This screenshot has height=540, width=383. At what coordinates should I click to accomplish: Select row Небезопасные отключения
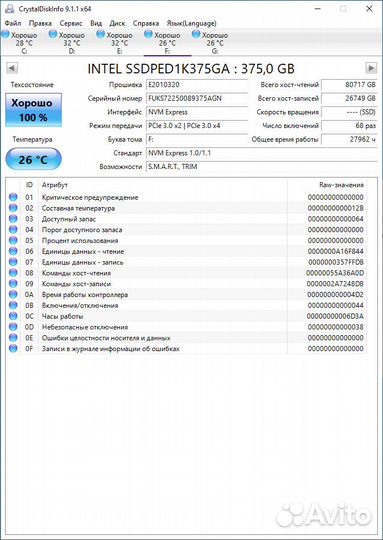tap(187, 327)
